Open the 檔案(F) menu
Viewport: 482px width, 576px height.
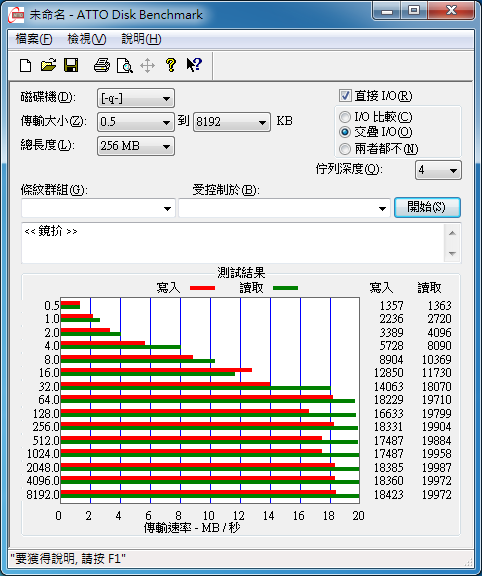click(33, 39)
